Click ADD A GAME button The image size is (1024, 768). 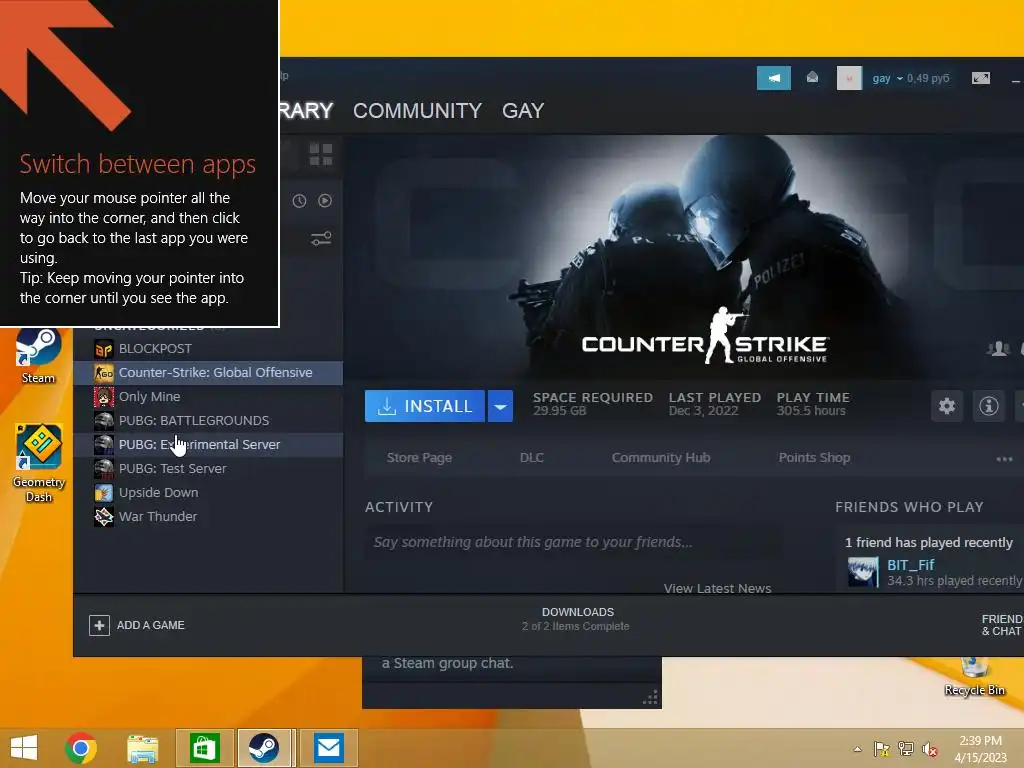[137, 625]
